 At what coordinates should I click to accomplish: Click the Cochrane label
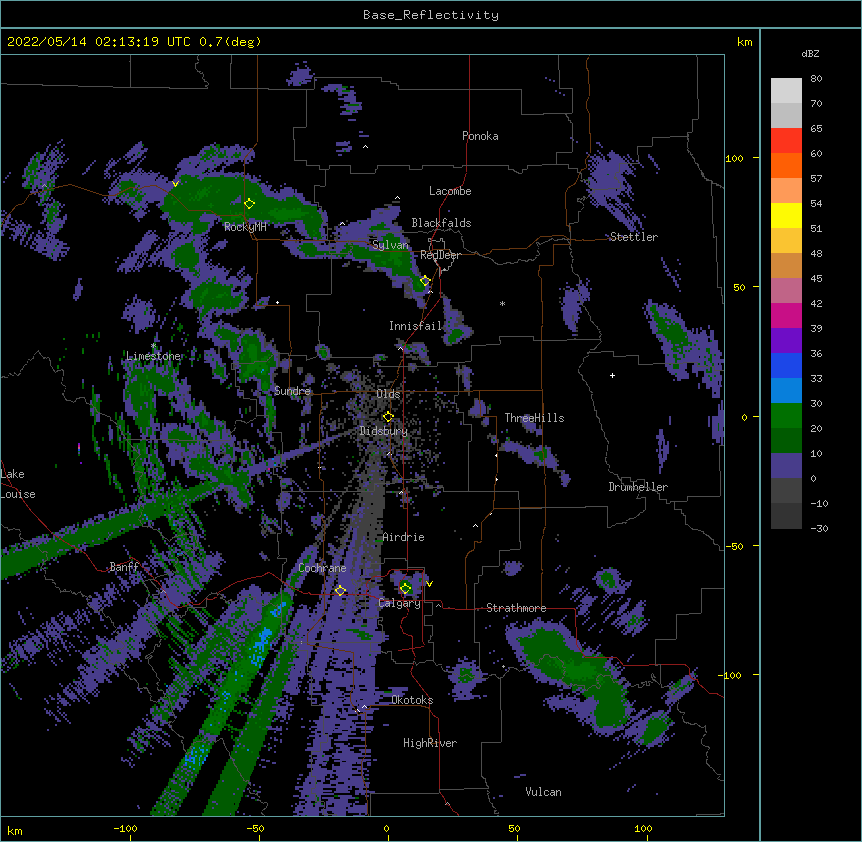pos(322,568)
